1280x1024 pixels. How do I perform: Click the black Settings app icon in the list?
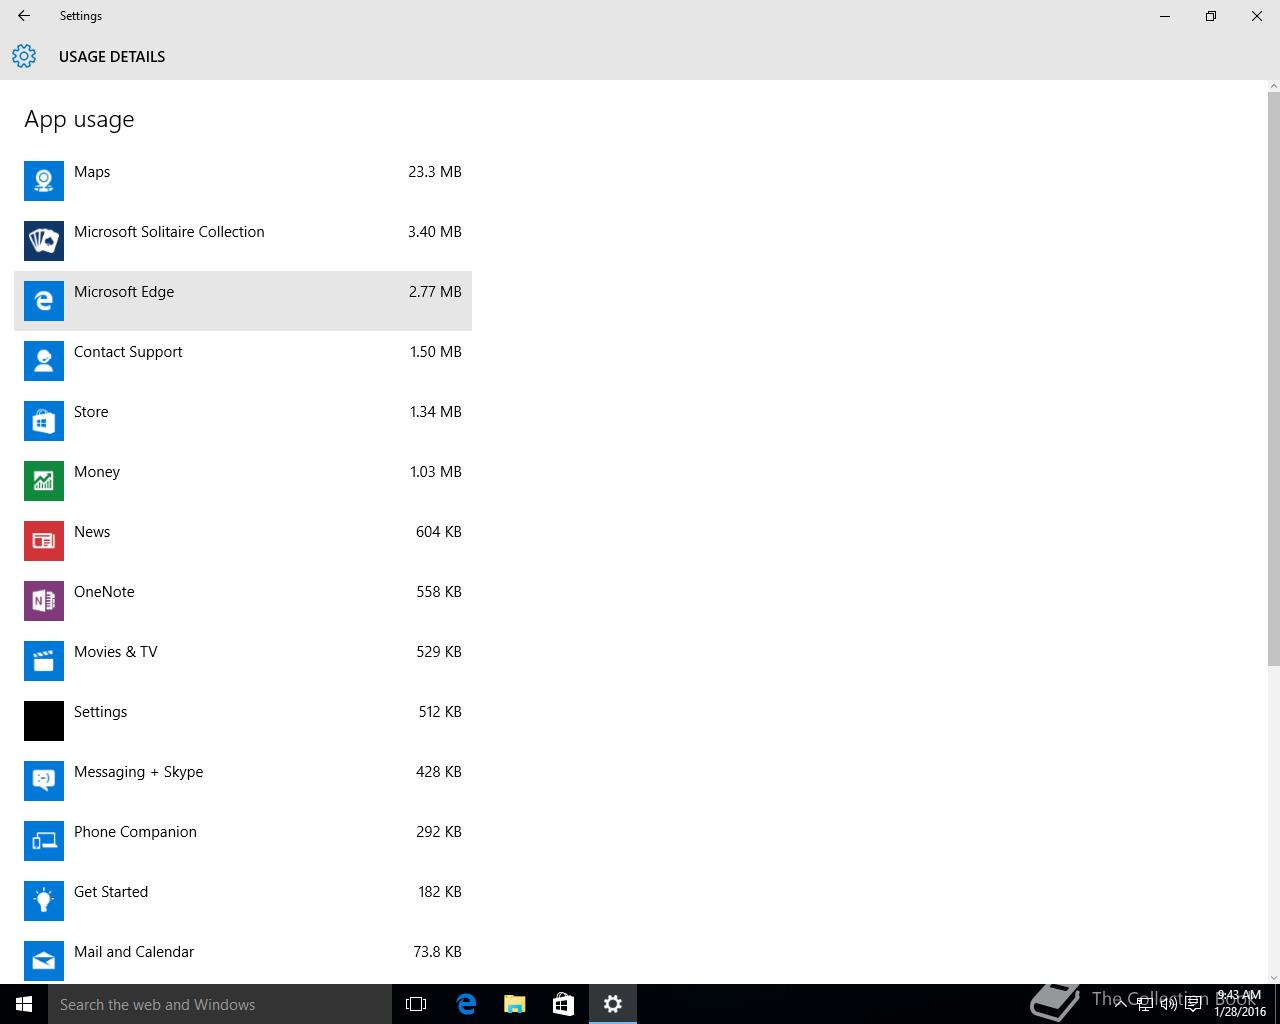pyautogui.click(x=44, y=721)
